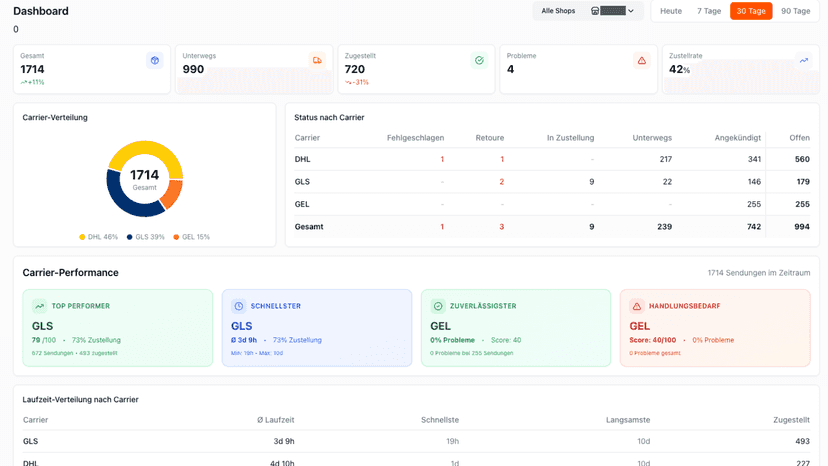
Task: Click GLS Retoure value 2
Action: coord(502,182)
